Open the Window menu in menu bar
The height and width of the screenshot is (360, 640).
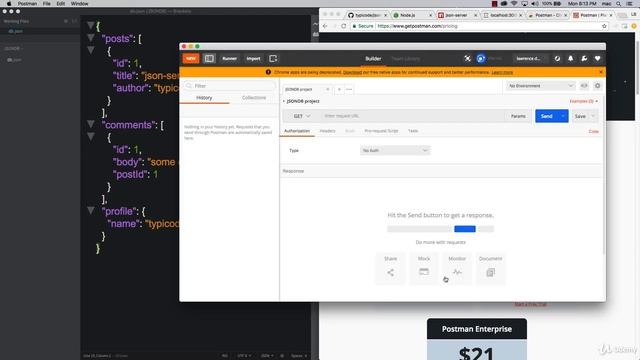(80, 3)
